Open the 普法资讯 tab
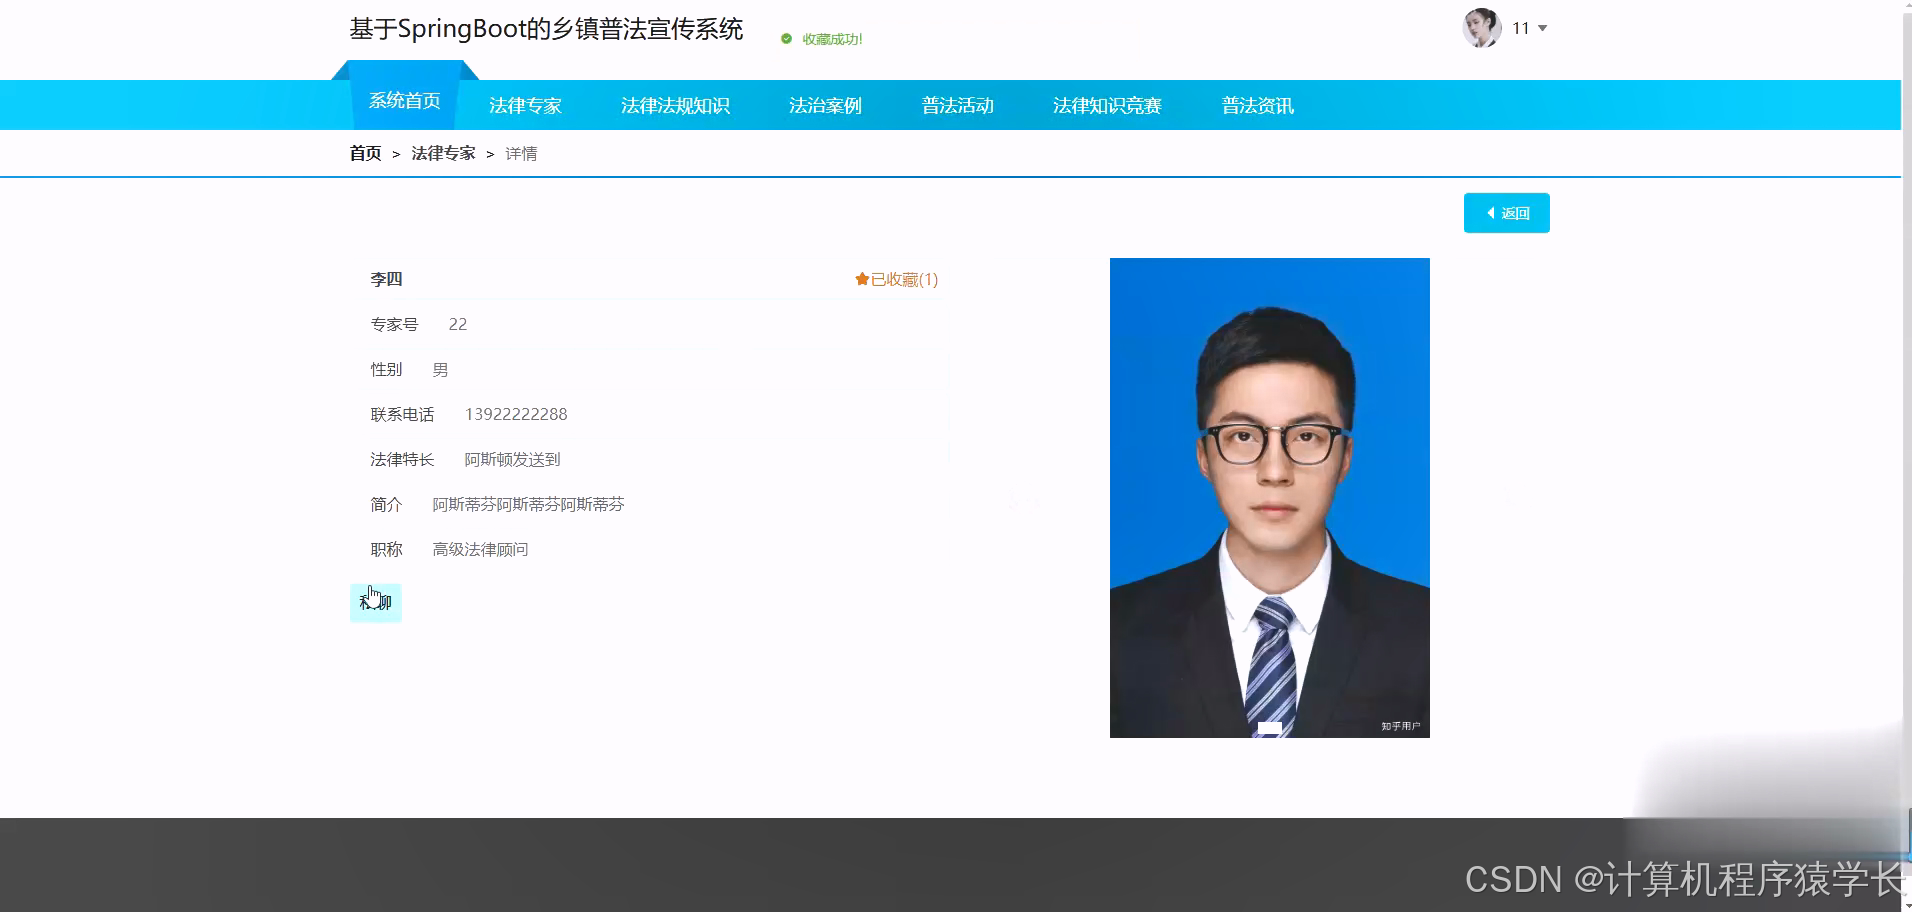Screen dimensions: 1912x912 point(1256,105)
